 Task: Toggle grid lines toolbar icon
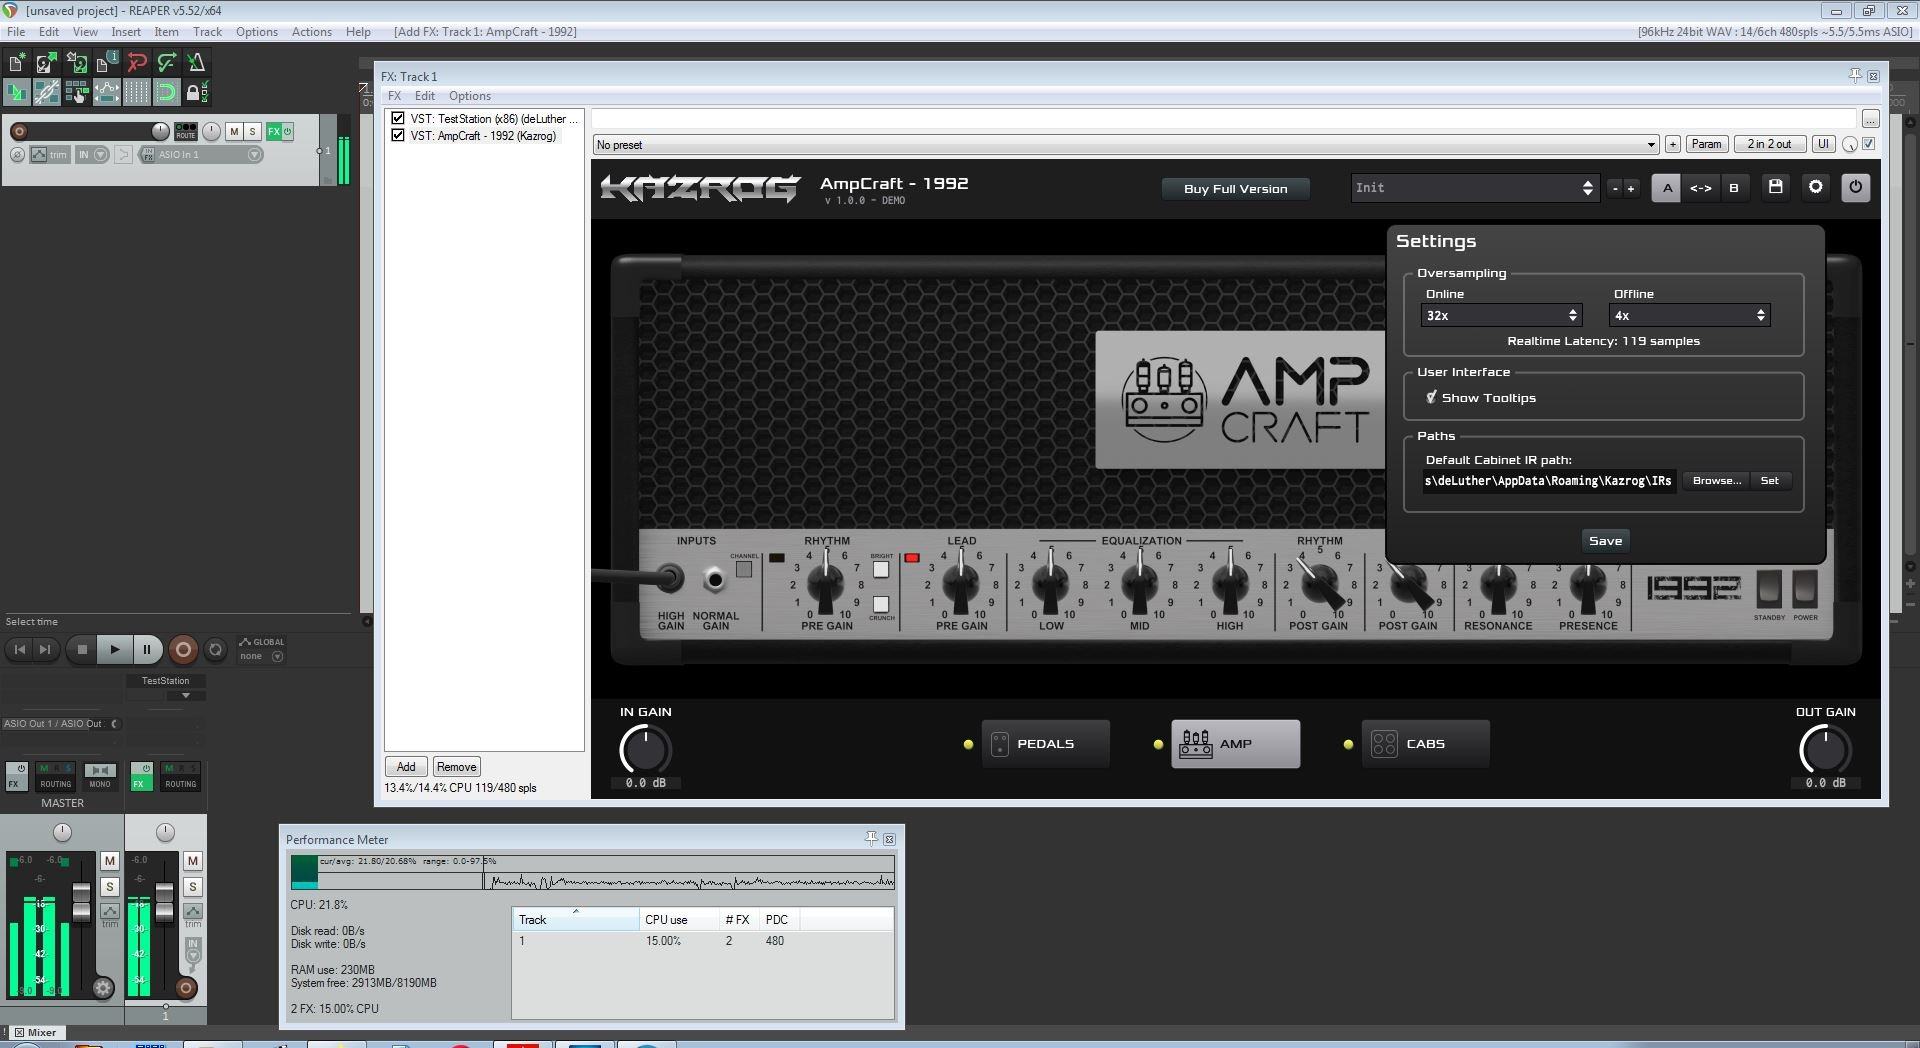(x=136, y=93)
